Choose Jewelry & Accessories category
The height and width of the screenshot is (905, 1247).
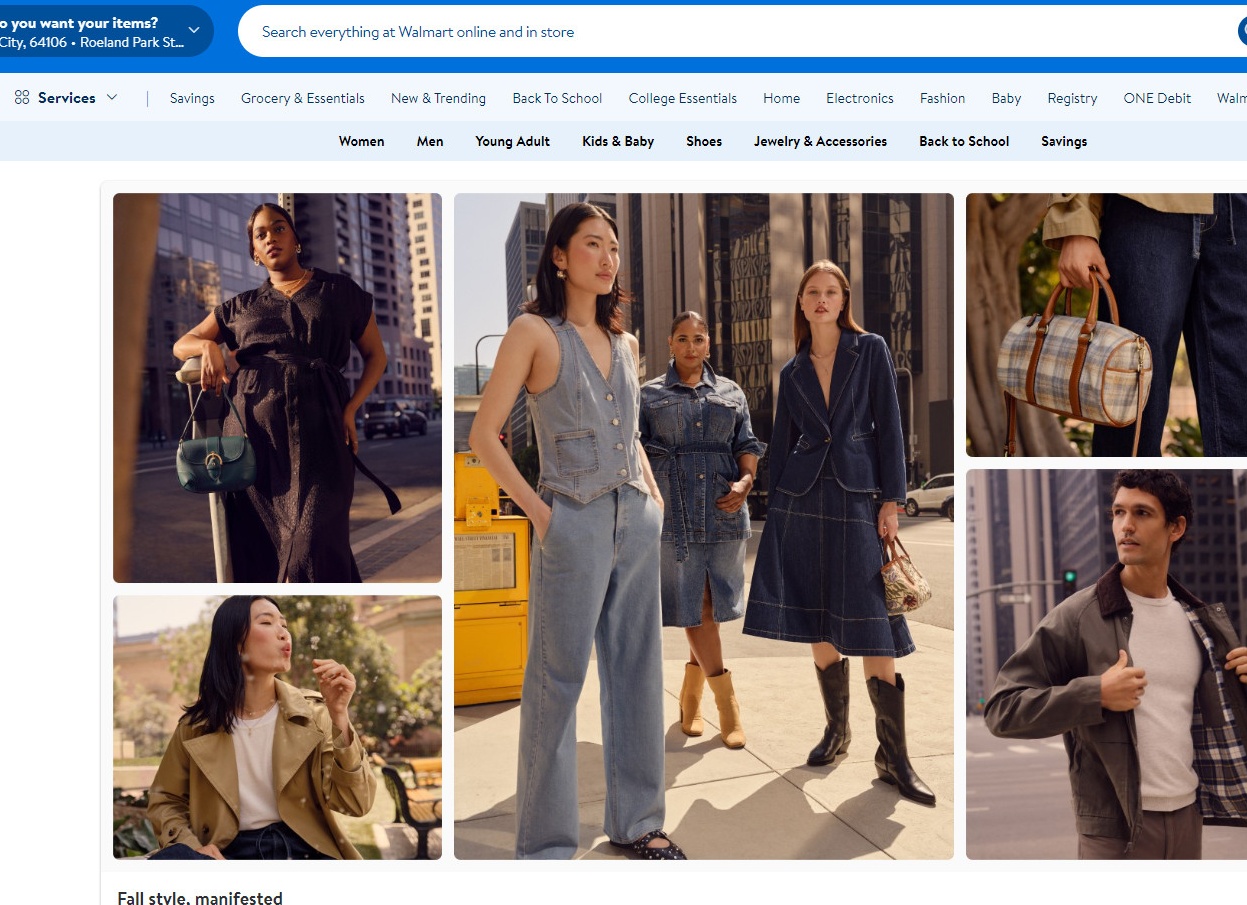point(820,141)
